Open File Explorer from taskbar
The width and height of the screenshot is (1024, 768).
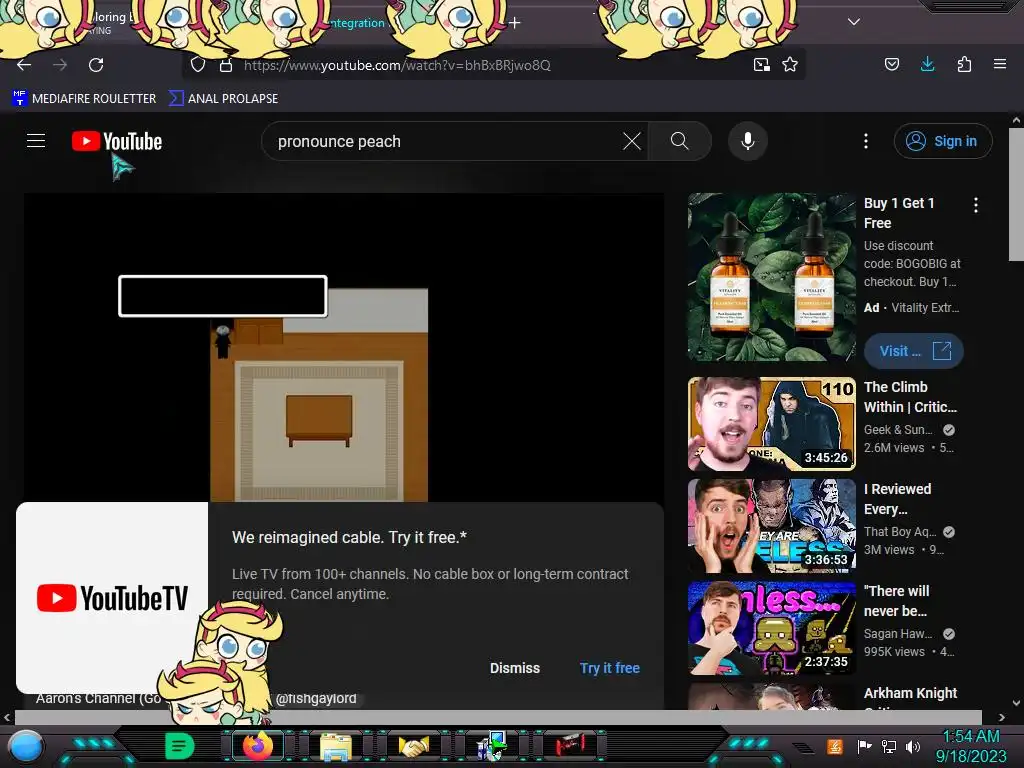tap(336, 746)
